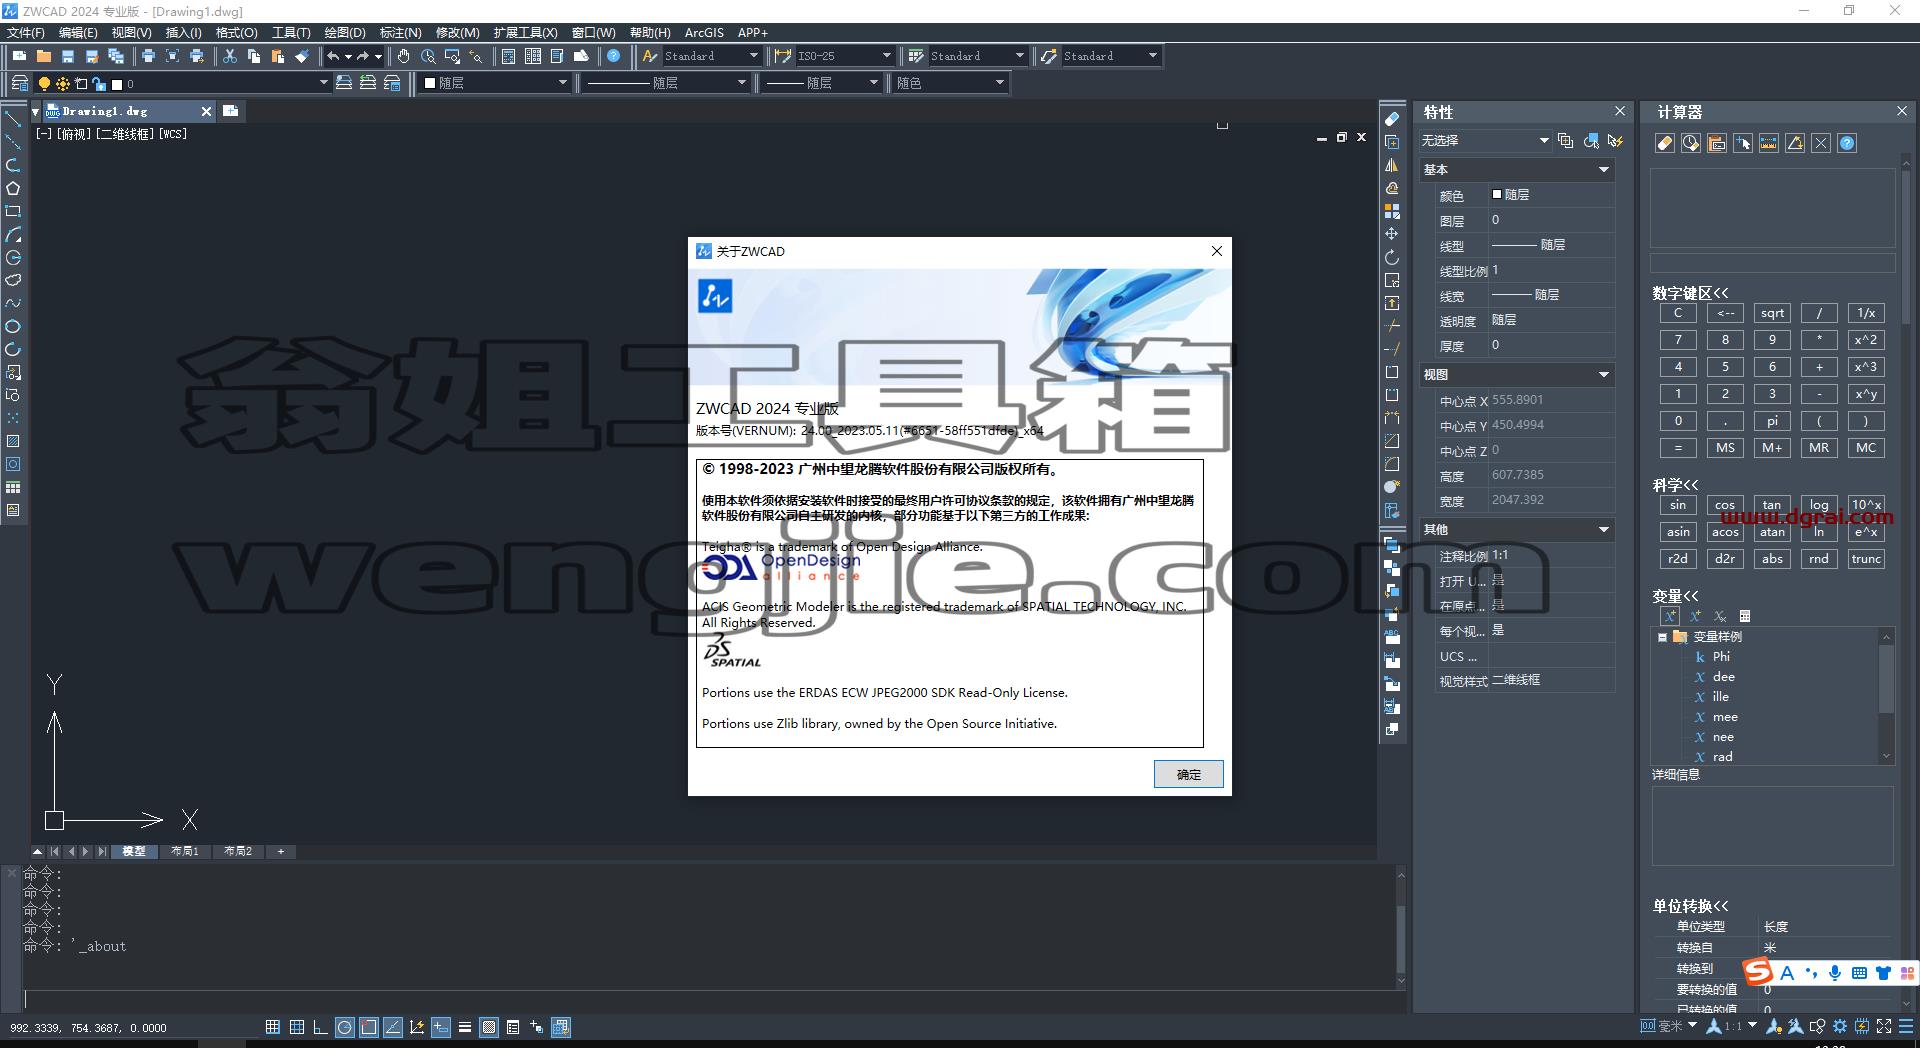Image resolution: width=1920 pixels, height=1048 pixels.
Task: Open the 随色 plot style dropdown
Action: (x=949, y=83)
